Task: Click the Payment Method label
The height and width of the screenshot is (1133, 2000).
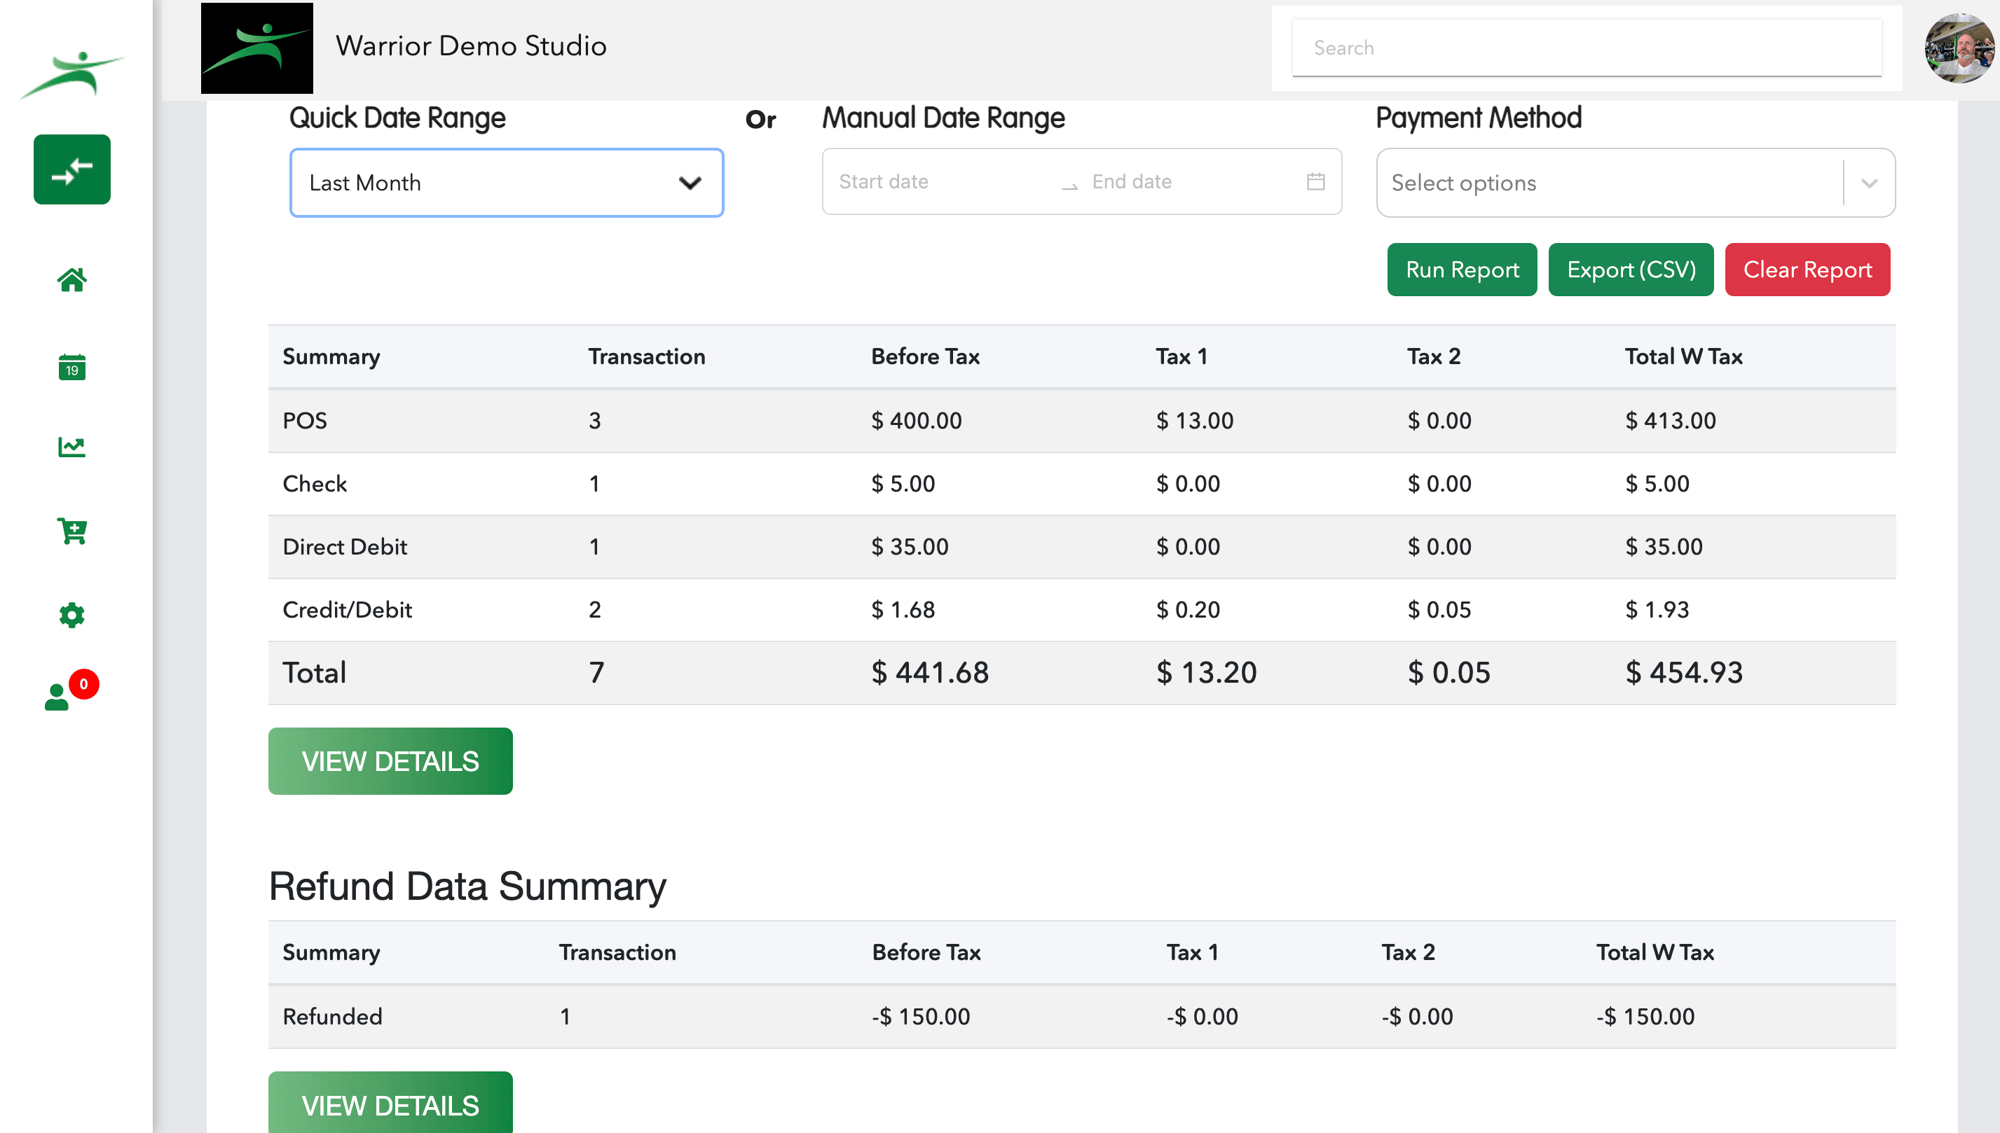Action: coord(1479,118)
